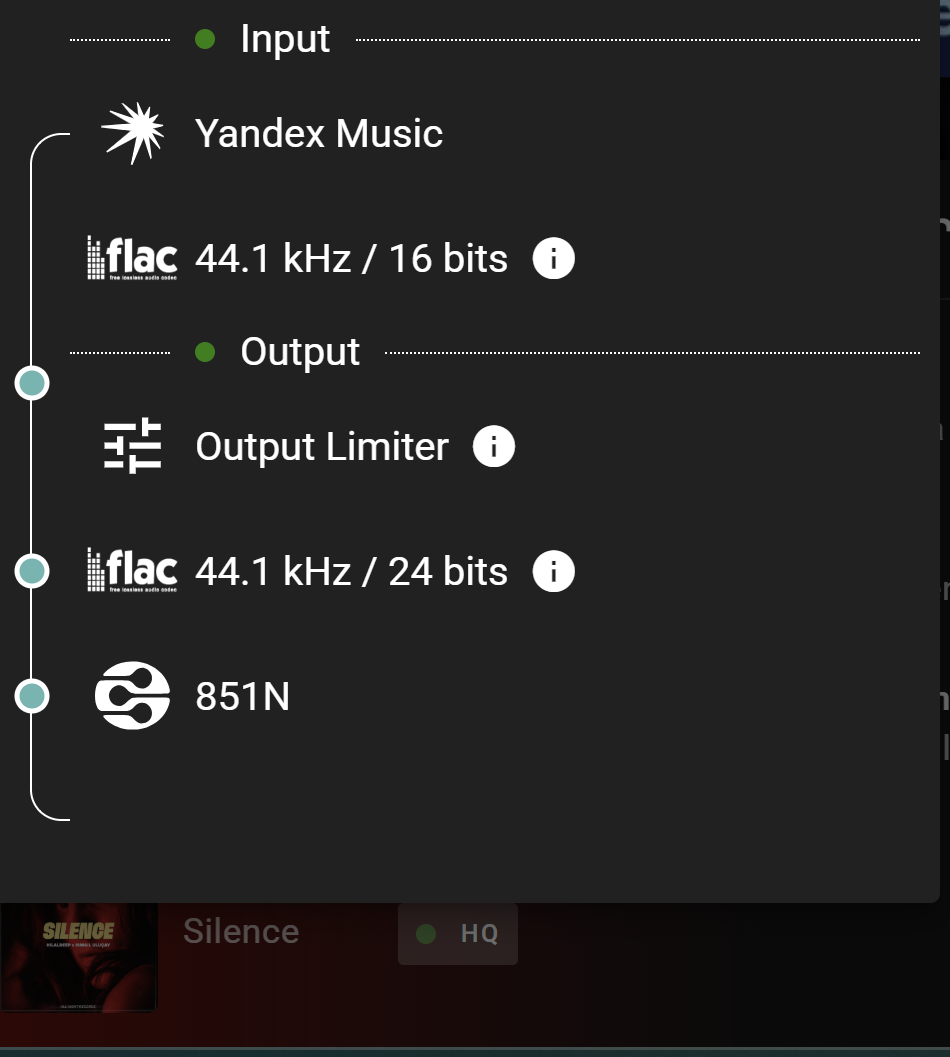Select the teal node near Output header

(32, 383)
